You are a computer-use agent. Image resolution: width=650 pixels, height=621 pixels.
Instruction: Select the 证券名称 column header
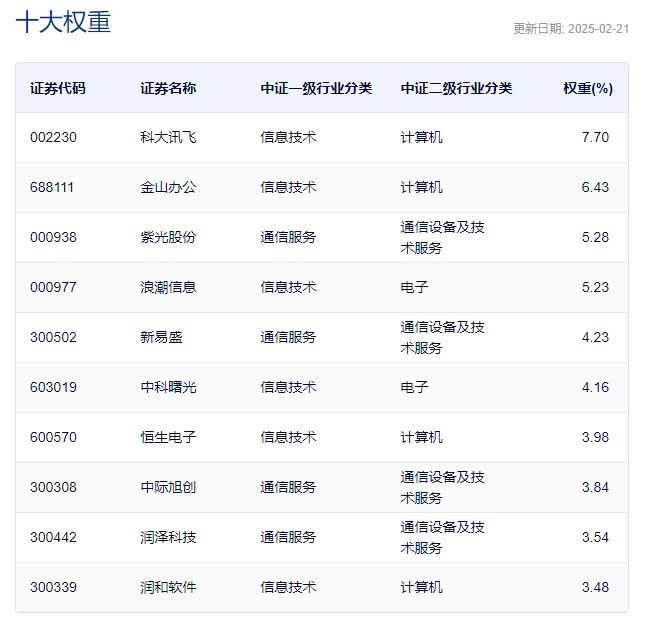pos(168,88)
